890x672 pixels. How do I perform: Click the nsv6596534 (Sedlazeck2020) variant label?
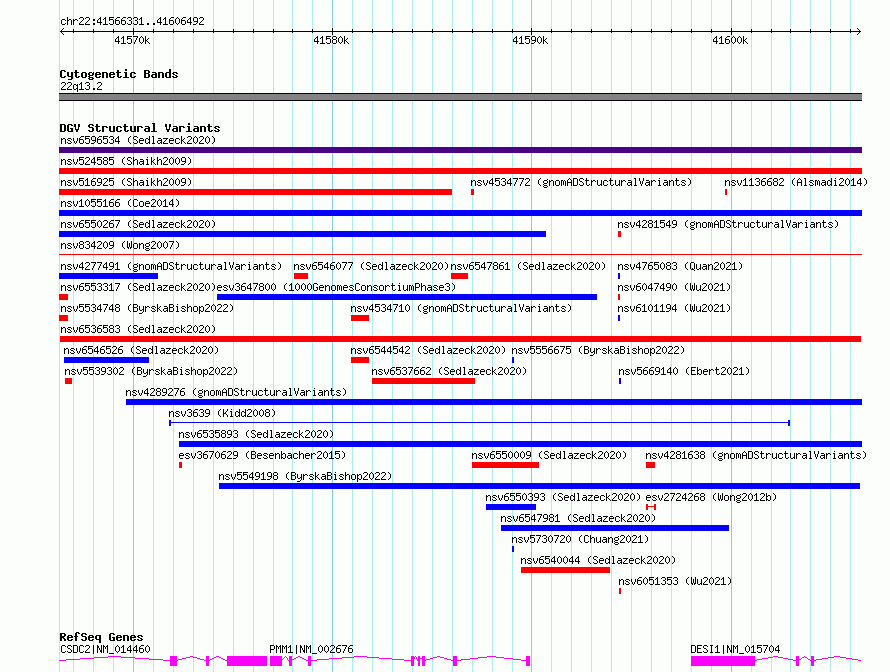click(138, 140)
